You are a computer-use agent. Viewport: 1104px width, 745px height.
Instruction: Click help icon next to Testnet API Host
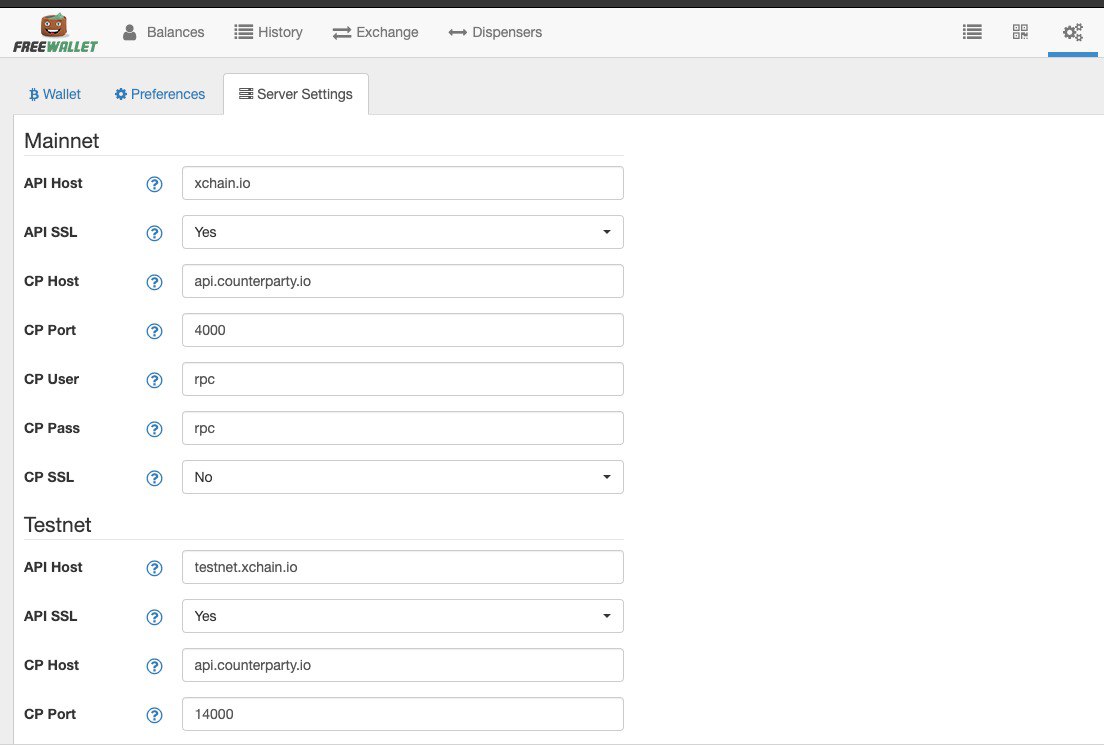pos(154,568)
